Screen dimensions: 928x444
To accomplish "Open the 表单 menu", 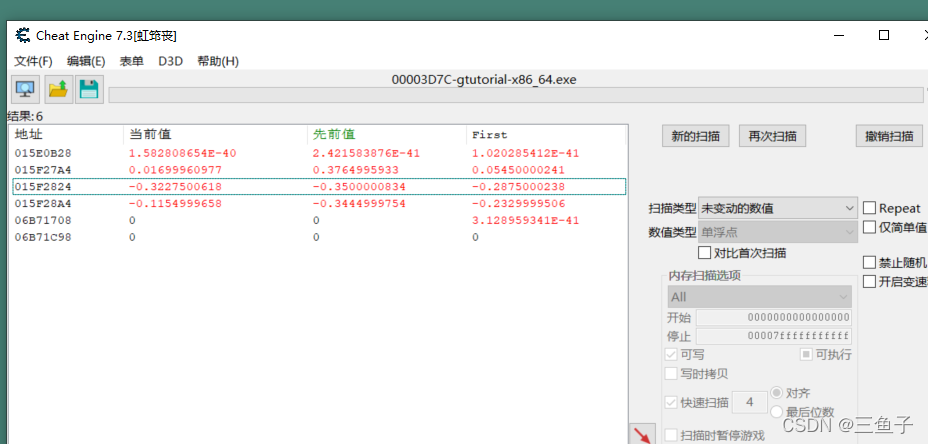I will [131, 61].
